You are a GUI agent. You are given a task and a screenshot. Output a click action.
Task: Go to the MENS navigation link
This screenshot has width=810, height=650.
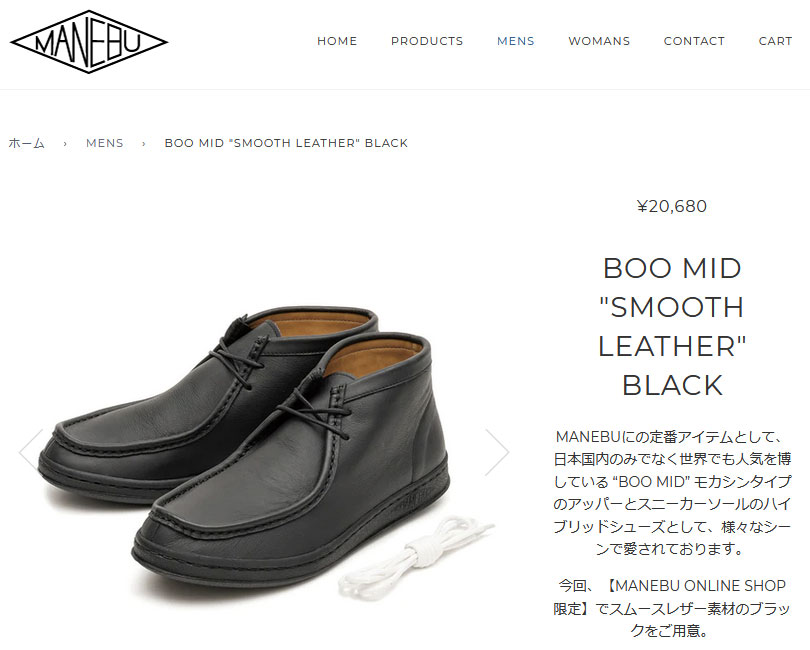tap(516, 41)
